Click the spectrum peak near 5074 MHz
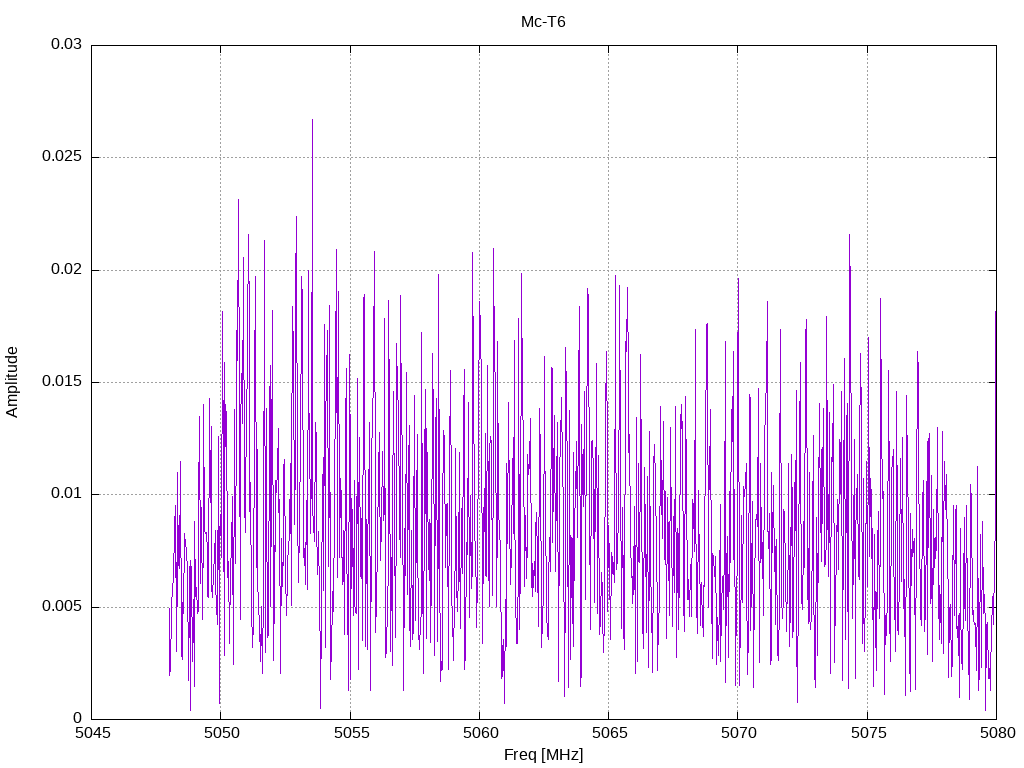This screenshot has height=768, width=1024. tap(849, 236)
